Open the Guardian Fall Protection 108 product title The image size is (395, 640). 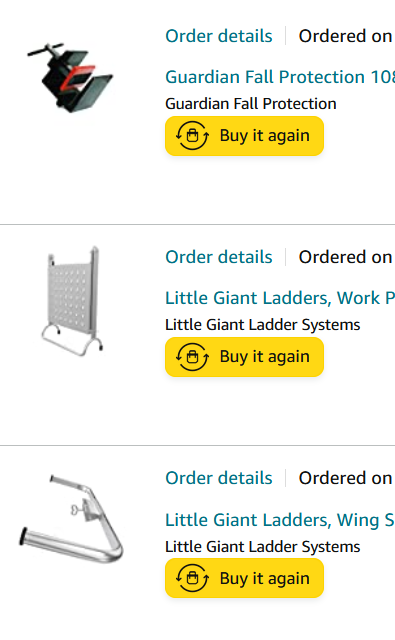280,77
